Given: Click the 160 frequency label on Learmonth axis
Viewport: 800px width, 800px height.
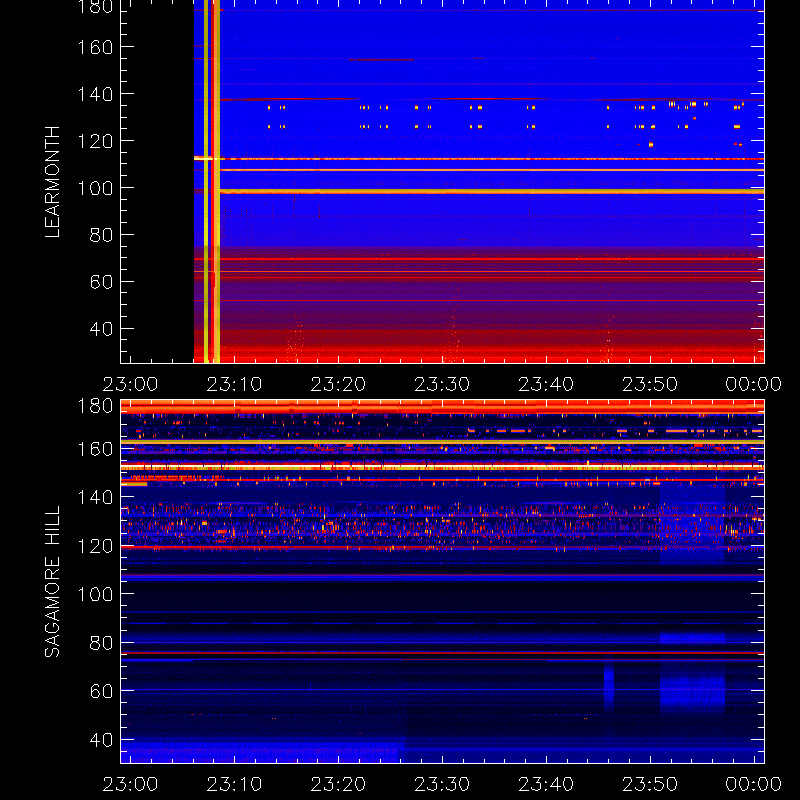Looking at the screenshot, I should (95, 47).
